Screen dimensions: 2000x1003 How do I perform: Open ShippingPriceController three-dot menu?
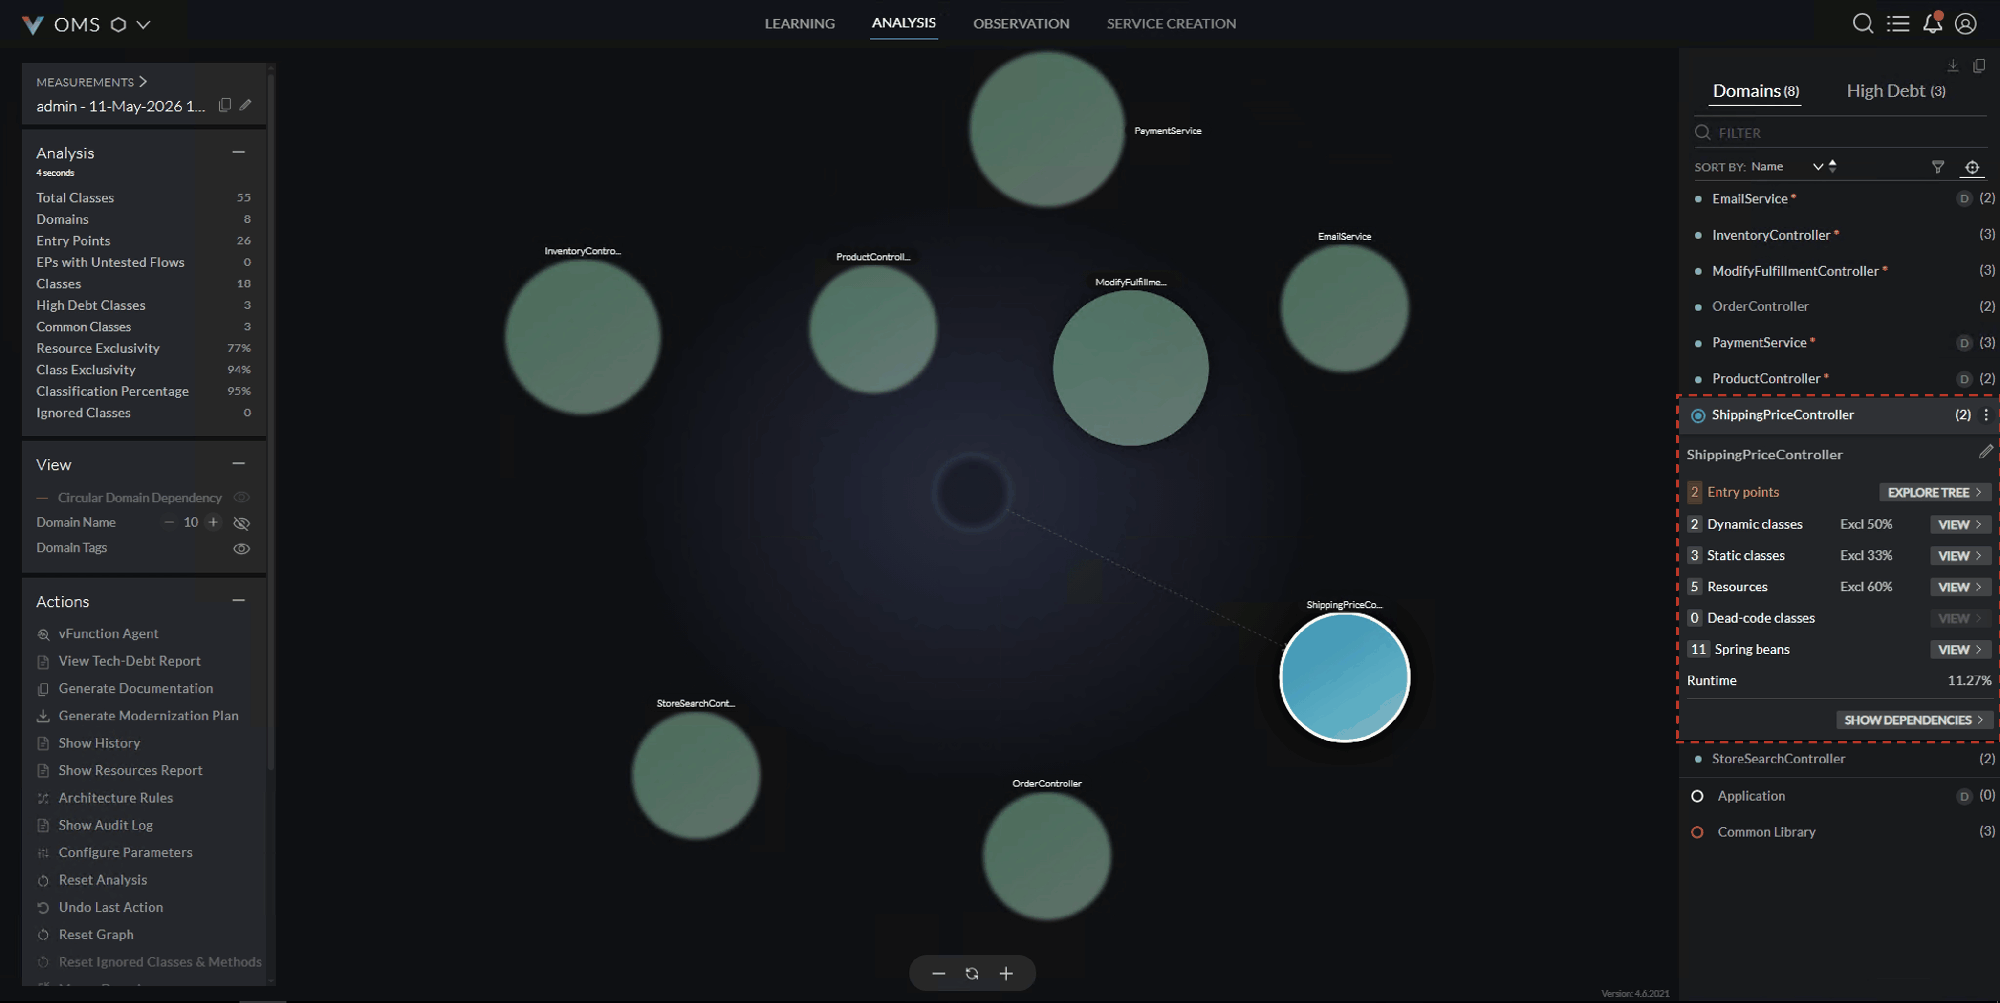(1986, 414)
